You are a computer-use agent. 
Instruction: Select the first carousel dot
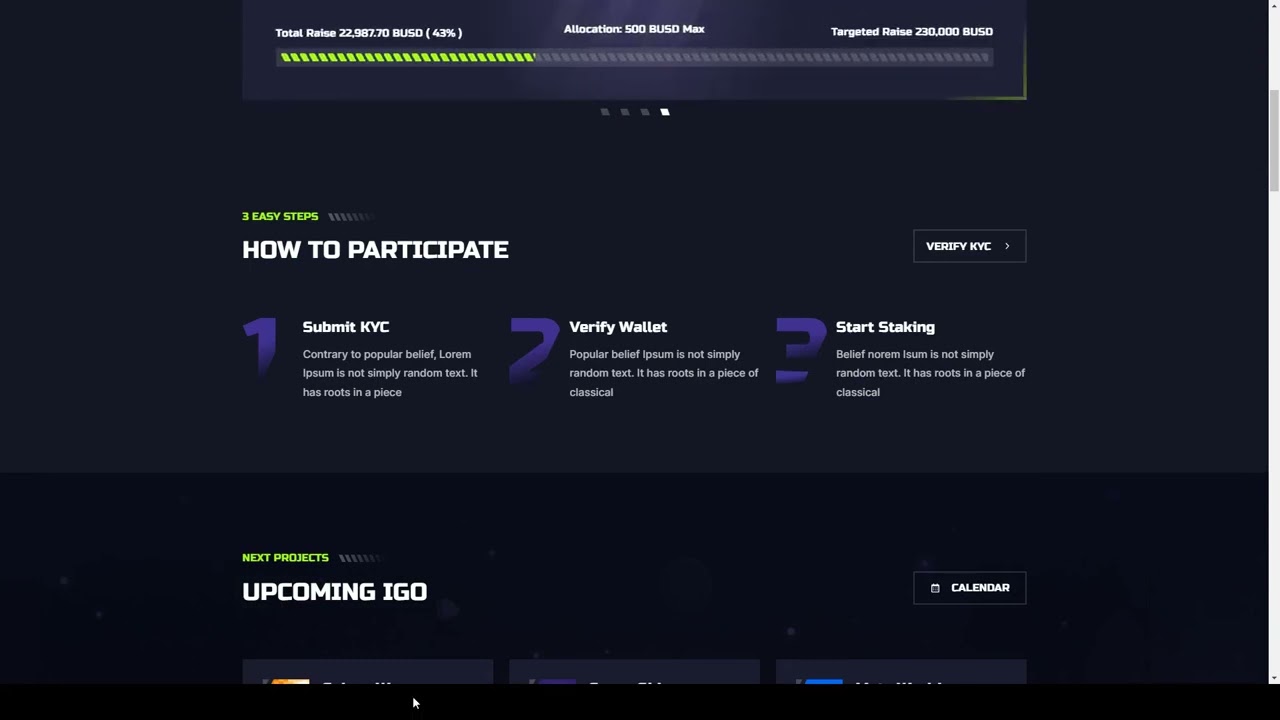(604, 112)
